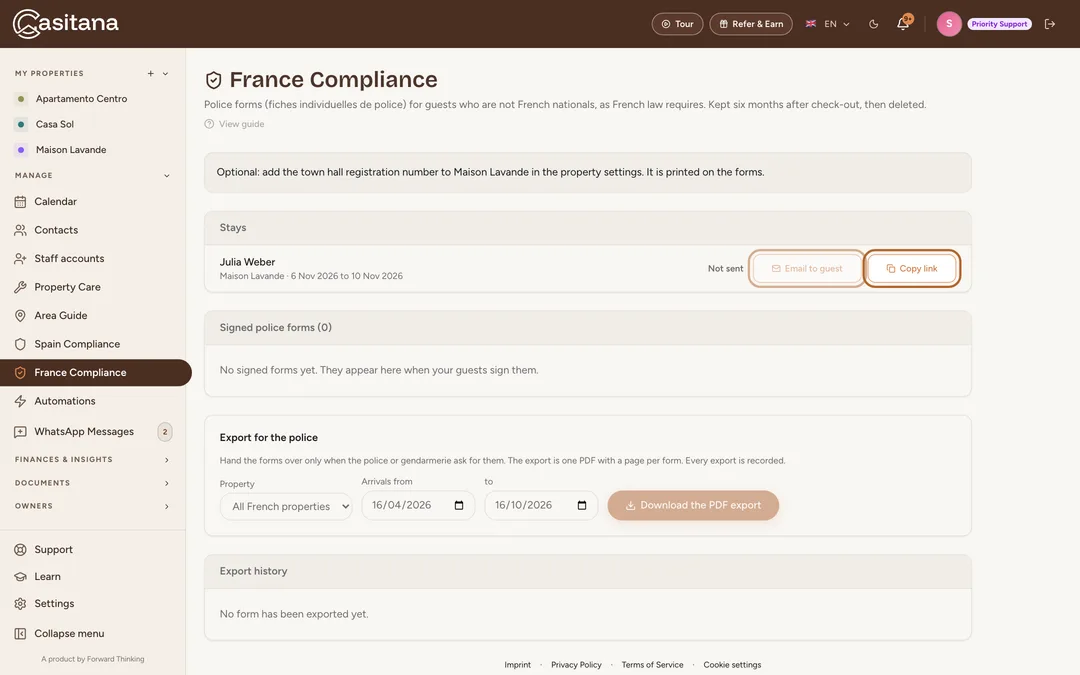The width and height of the screenshot is (1080, 675).
Task: Toggle dark mode moon icon
Action: coord(873,24)
